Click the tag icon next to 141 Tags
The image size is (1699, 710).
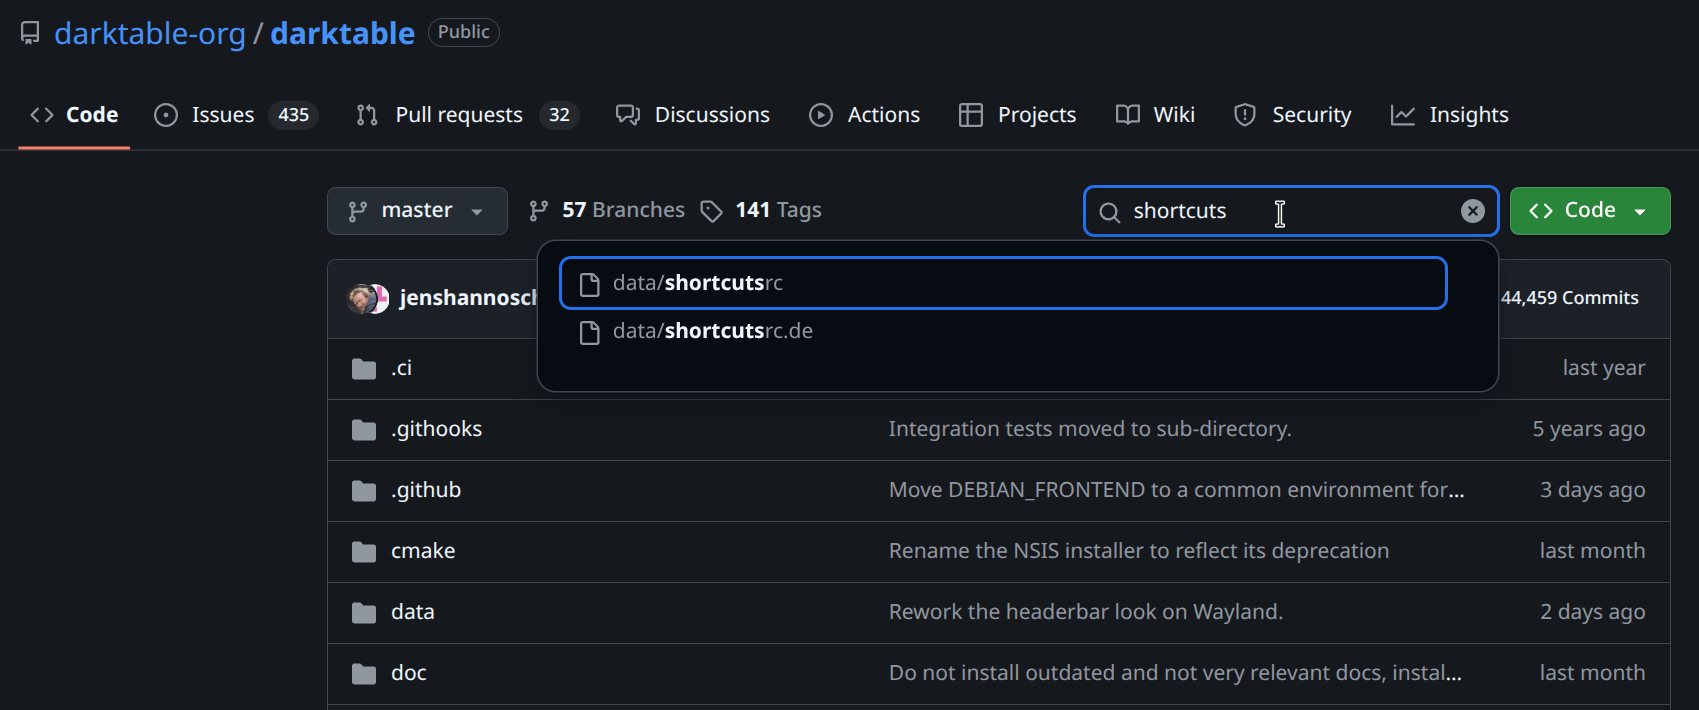tap(711, 211)
